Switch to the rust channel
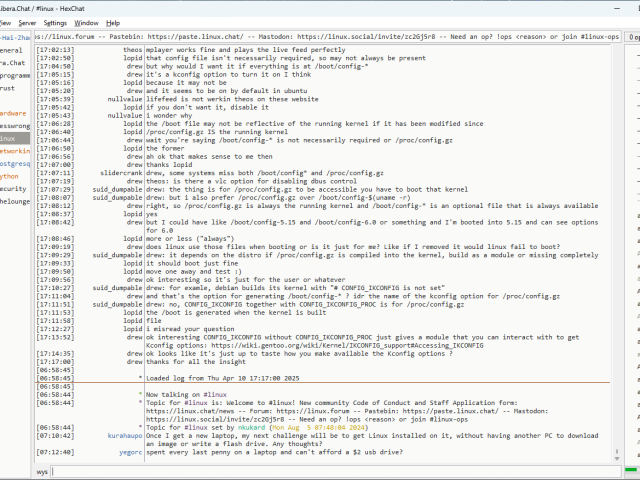 (8, 88)
